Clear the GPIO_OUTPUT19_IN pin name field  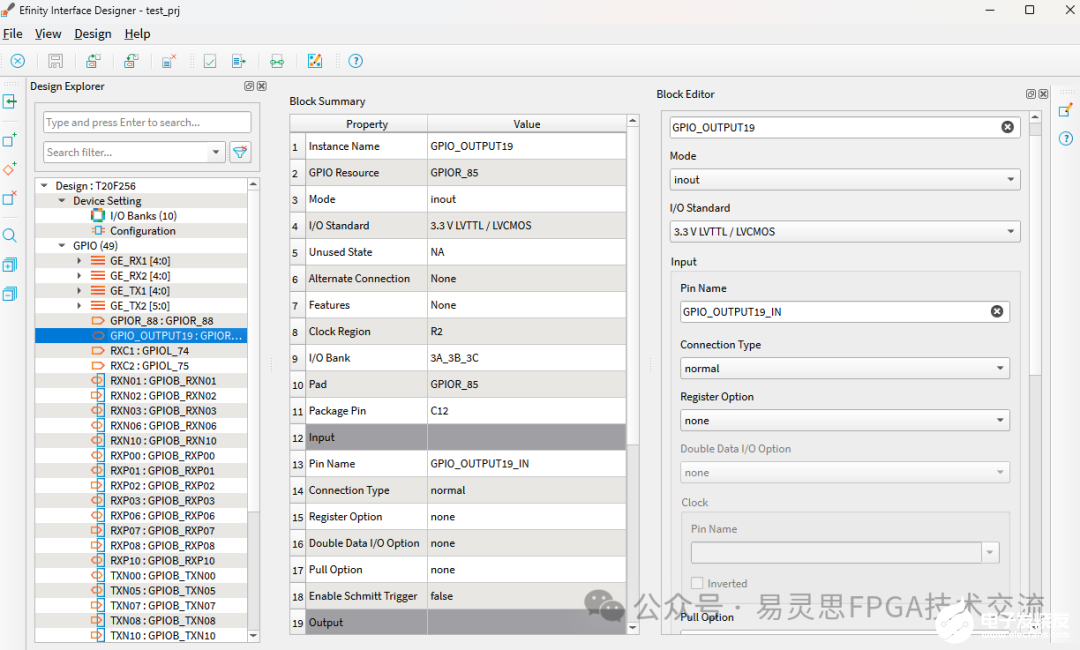[x=996, y=312]
